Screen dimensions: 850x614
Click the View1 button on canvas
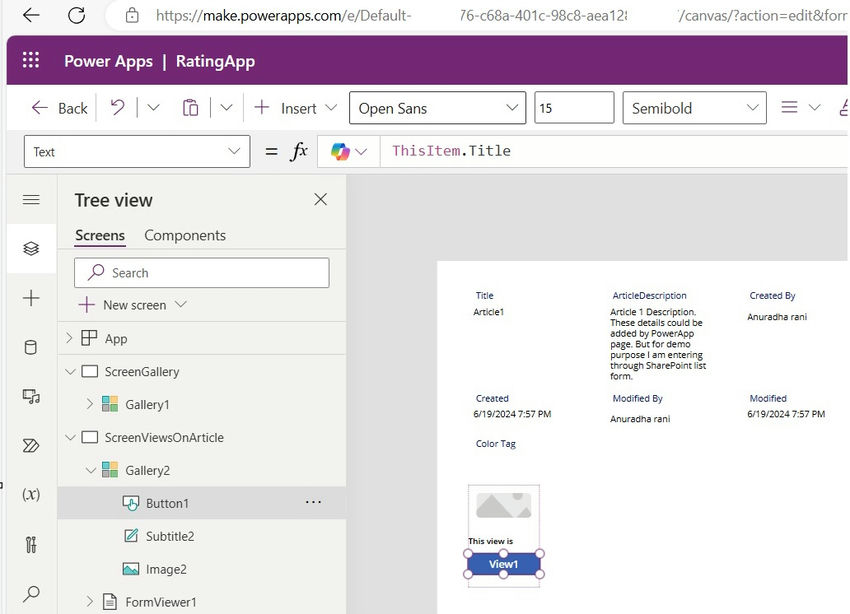[x=504, y=564]
